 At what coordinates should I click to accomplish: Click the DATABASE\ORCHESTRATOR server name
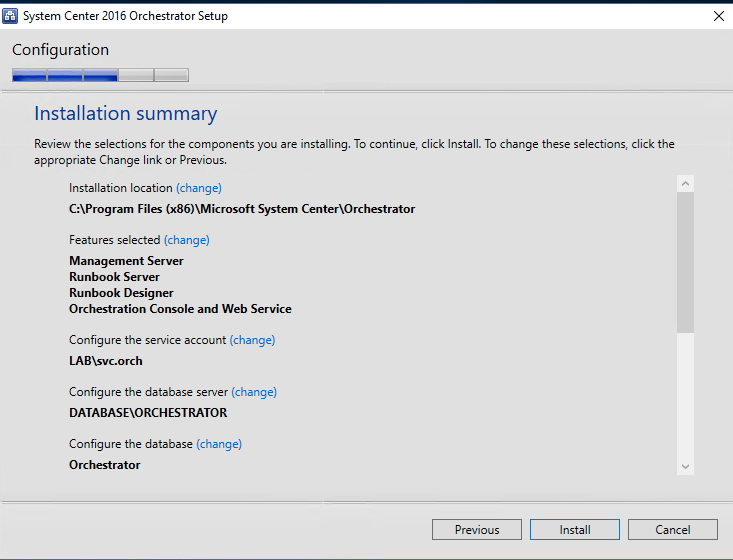coord(148,413)
